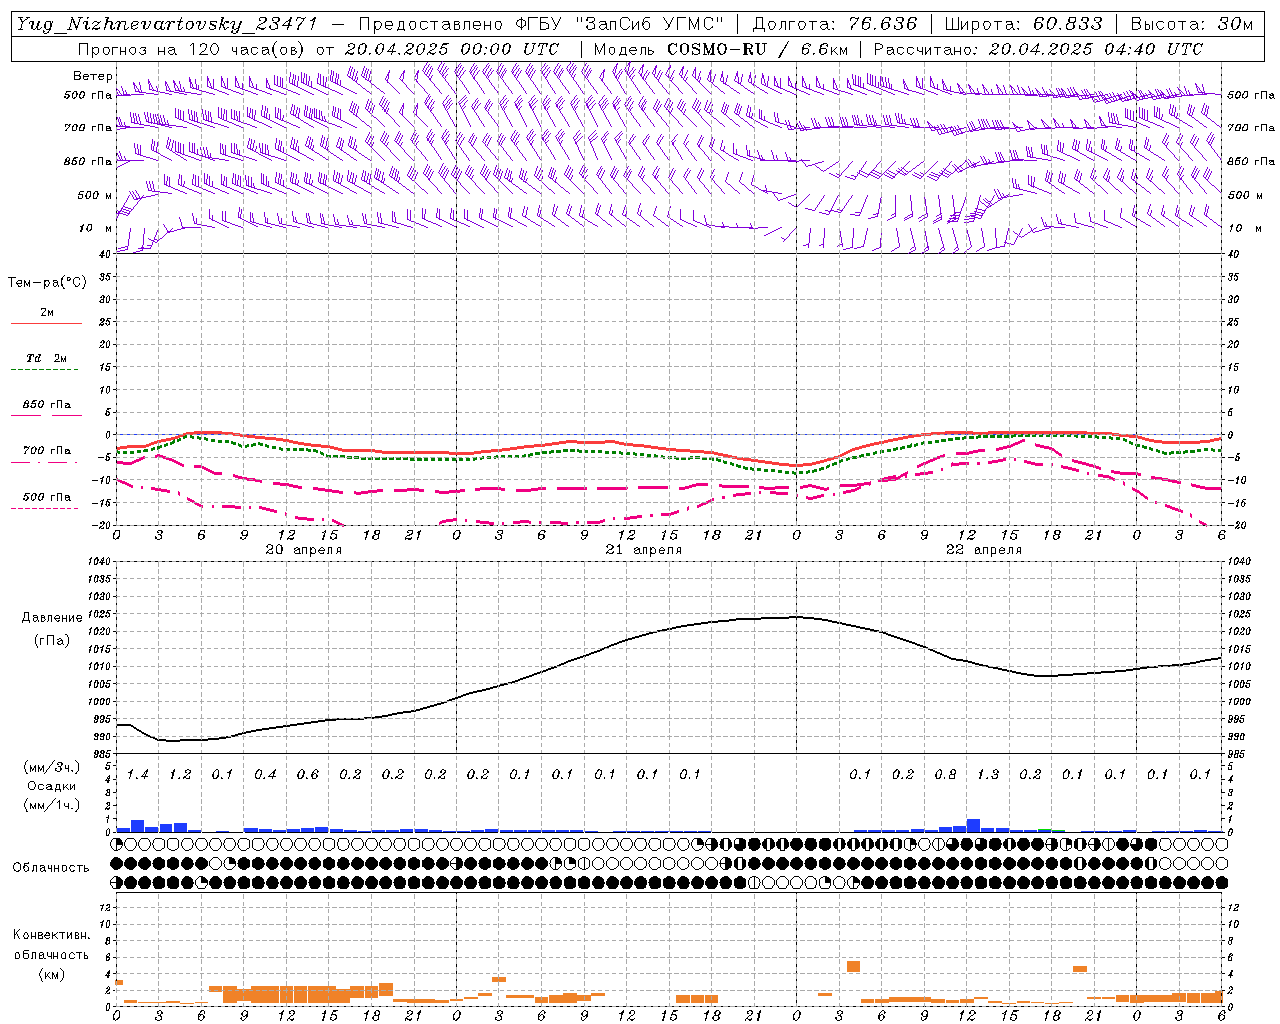Click the 0.8 precipitation total
Screen dimensions: 1280x1024
point(945,774)
